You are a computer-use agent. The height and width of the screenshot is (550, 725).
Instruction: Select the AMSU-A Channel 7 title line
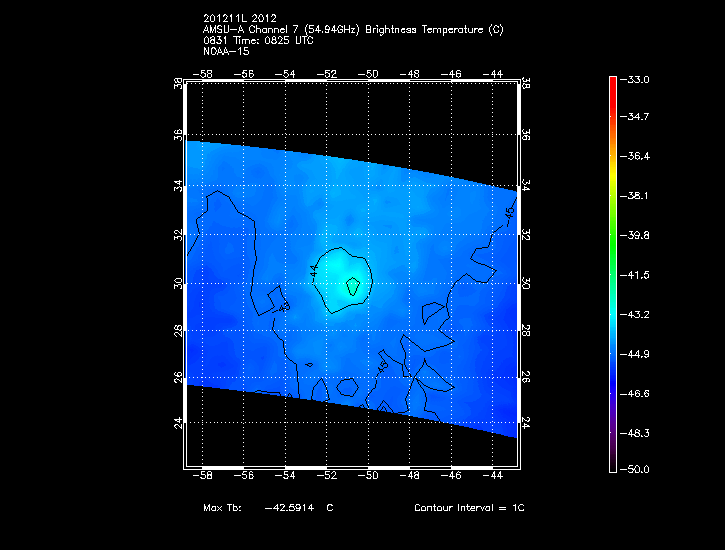[x=353, y=30]
